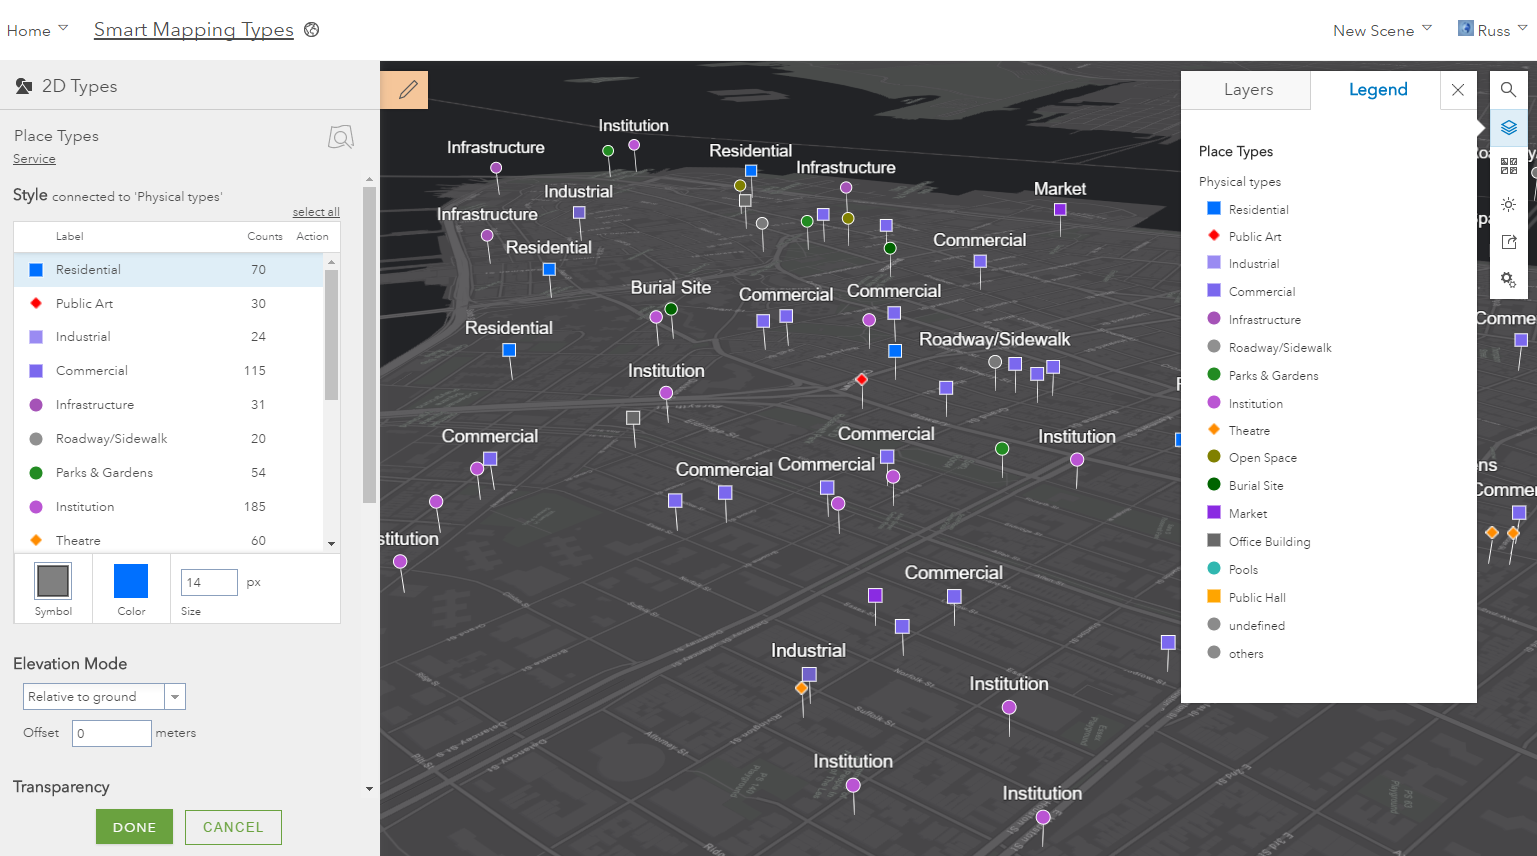Screen dimensions: 1537x856
Task: Select the Public Art row in the style list
Action: 168,304
